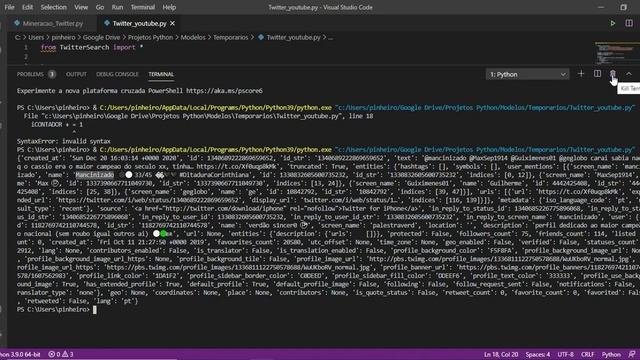Click 'pinheiro' breadcrumb segment
The height and width of the screenshot is (360, 640).
[63, 38]
